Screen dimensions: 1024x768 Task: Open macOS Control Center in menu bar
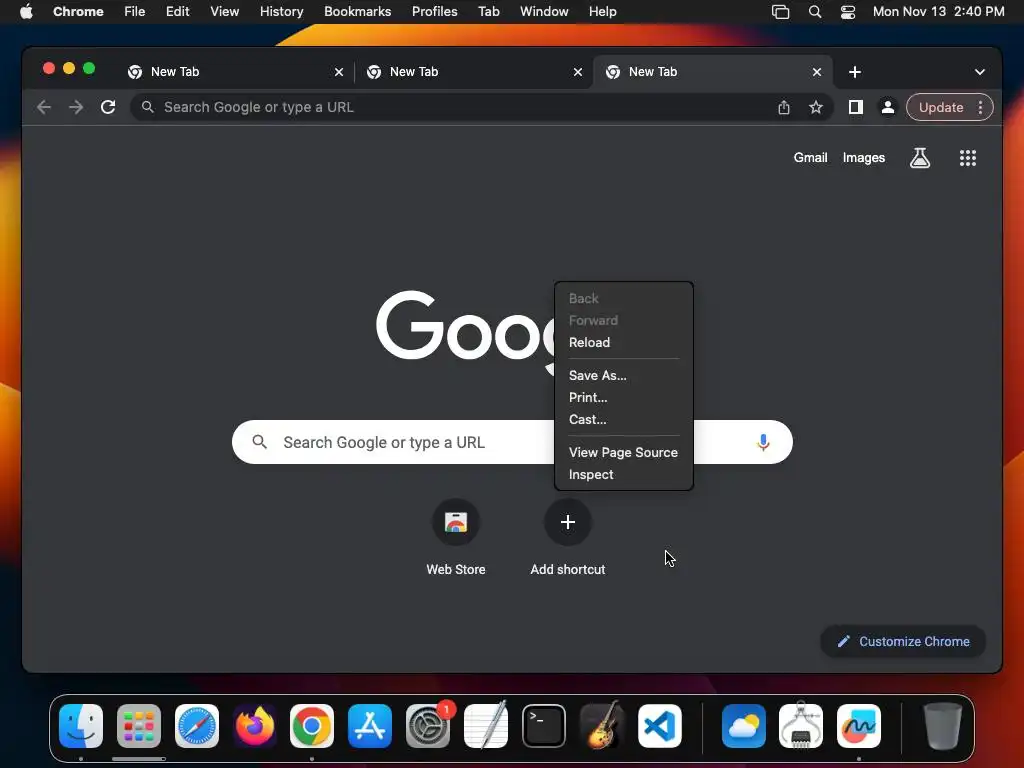(848, 12)
